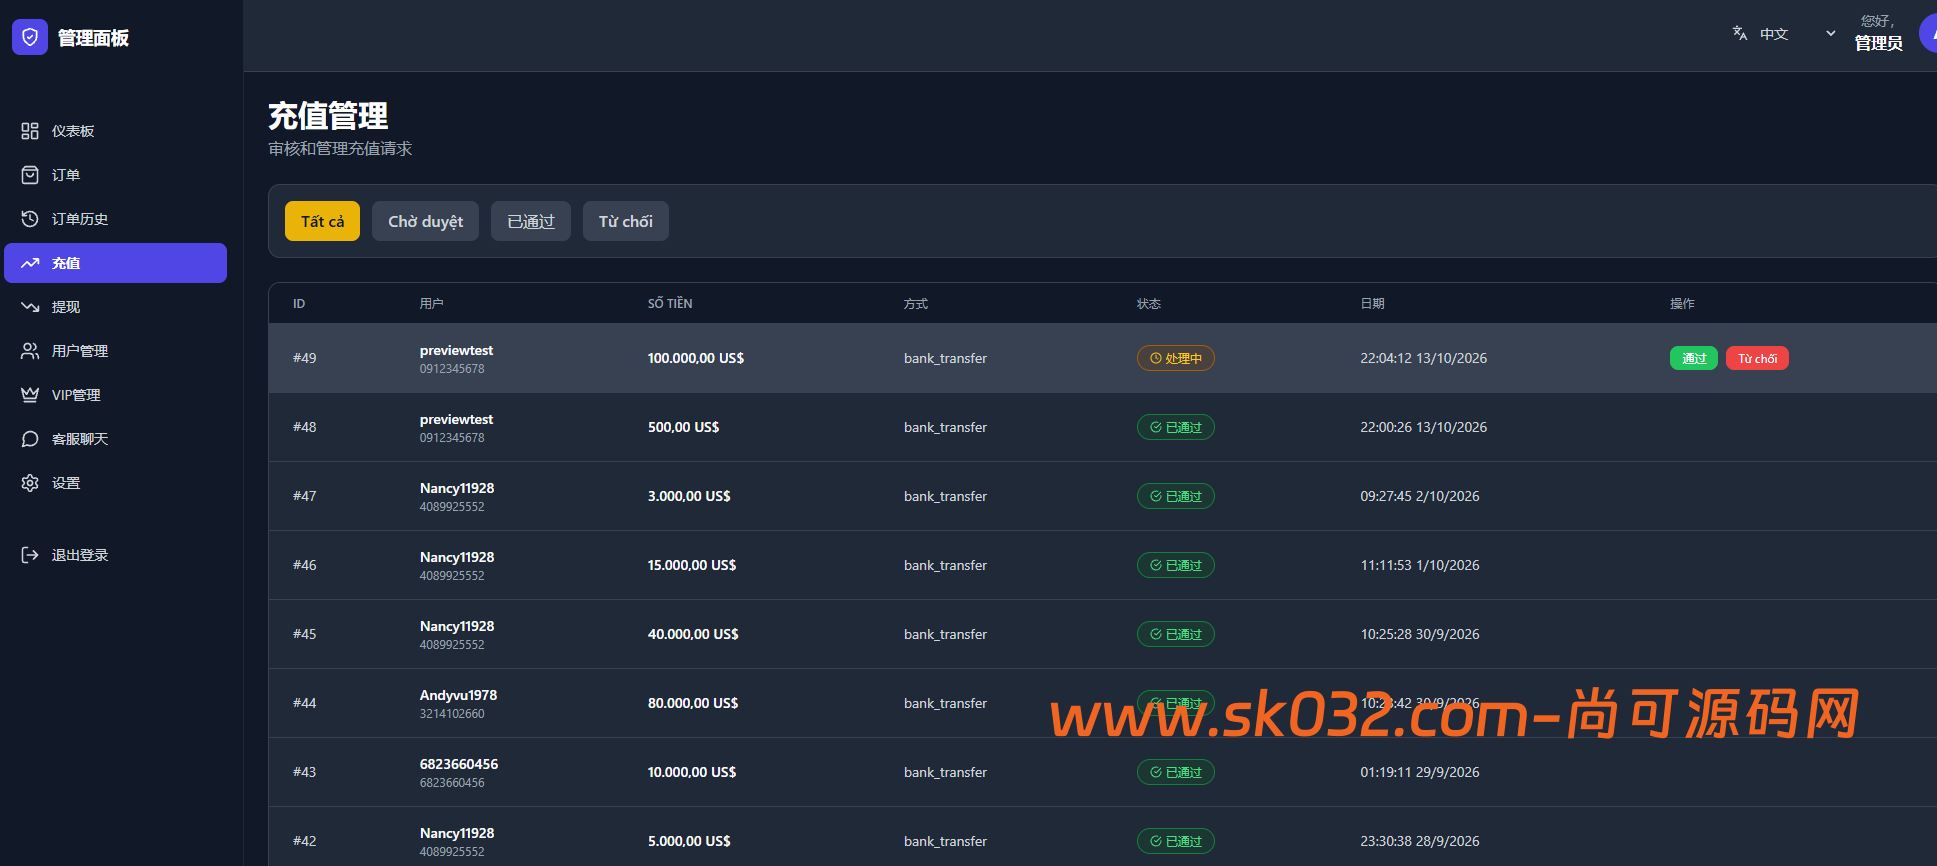Click the 退出登录 logout arrow icon
Viewport: 1937px width, 866px height.
(x=30, y=555)
